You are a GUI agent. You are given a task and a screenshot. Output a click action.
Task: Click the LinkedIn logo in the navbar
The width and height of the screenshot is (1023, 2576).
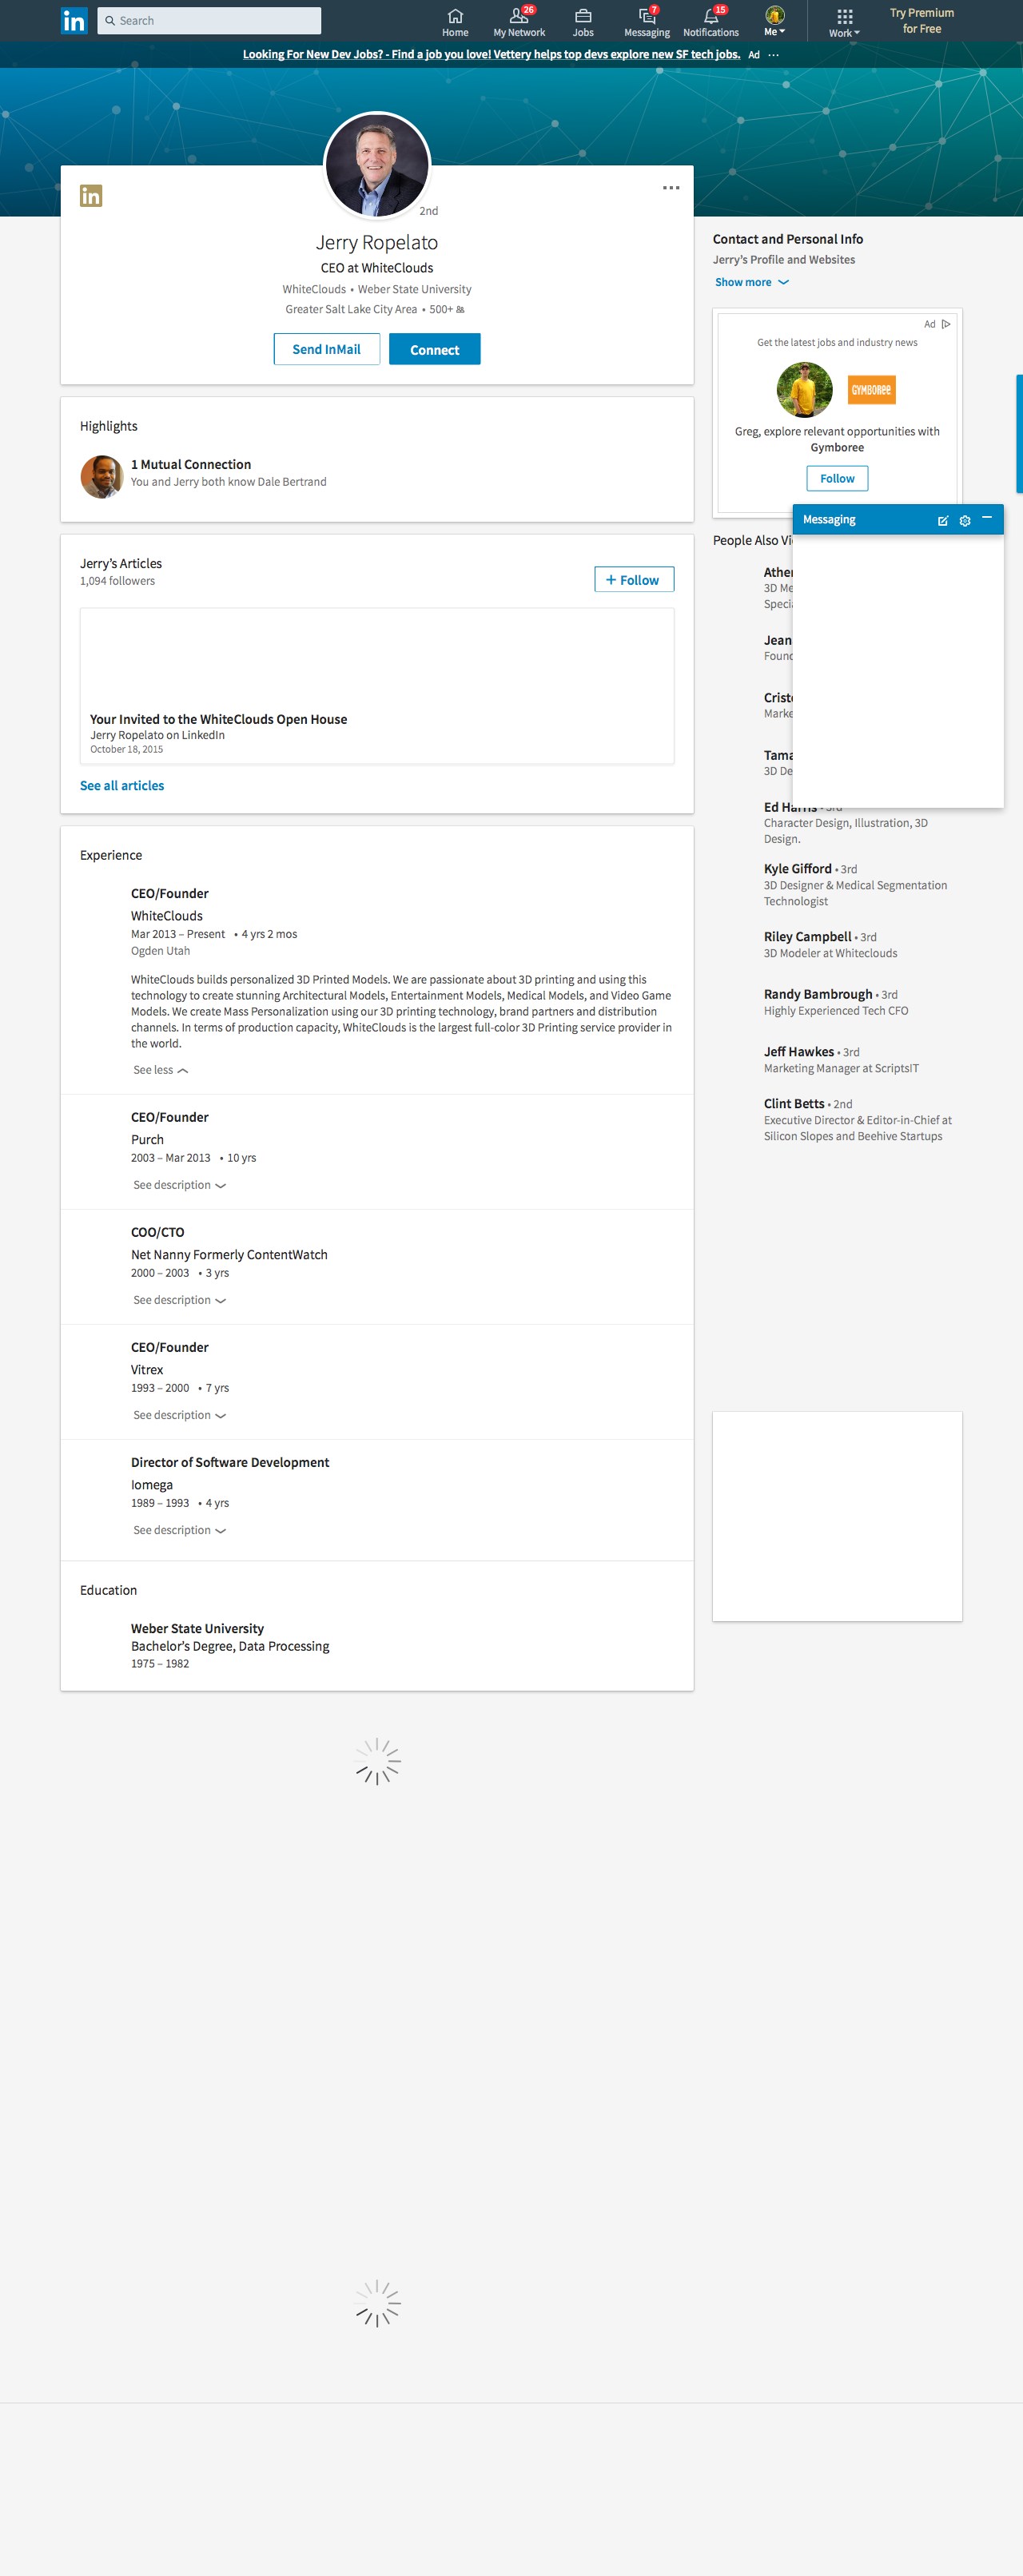[73, 21]
